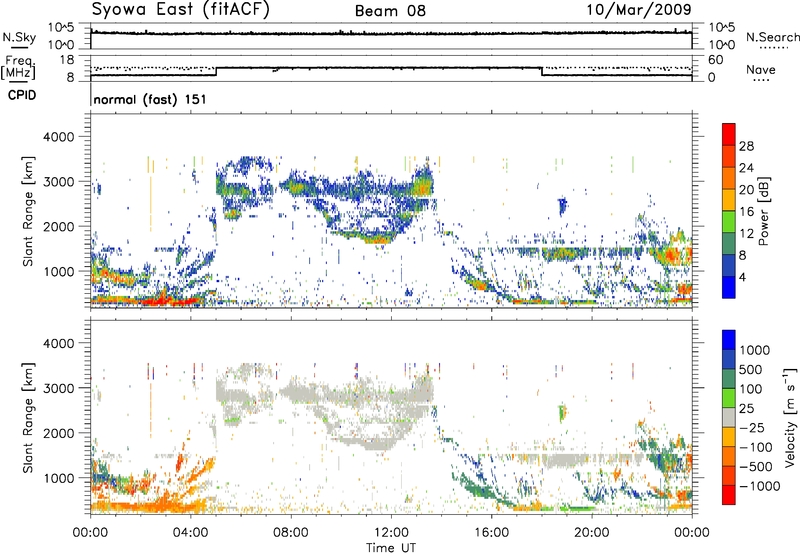Click the 'N.Sky' label
The width and height of the screenshot is (800, 554).
click(x=19, y=37)
